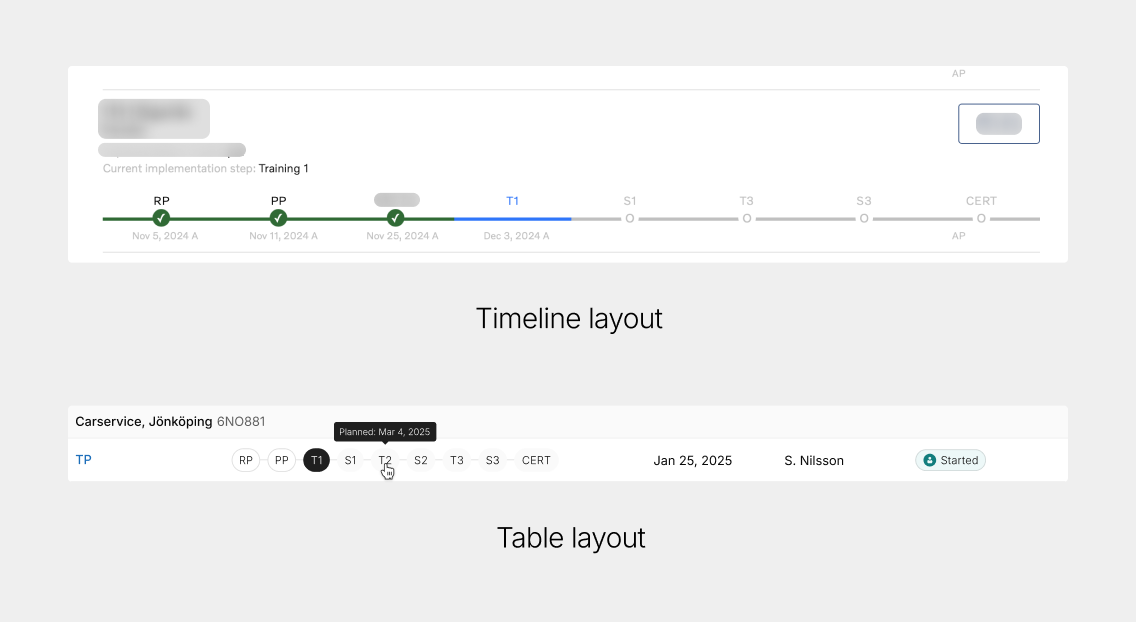
Task: Open the TP link in the table
Action: 84,460
